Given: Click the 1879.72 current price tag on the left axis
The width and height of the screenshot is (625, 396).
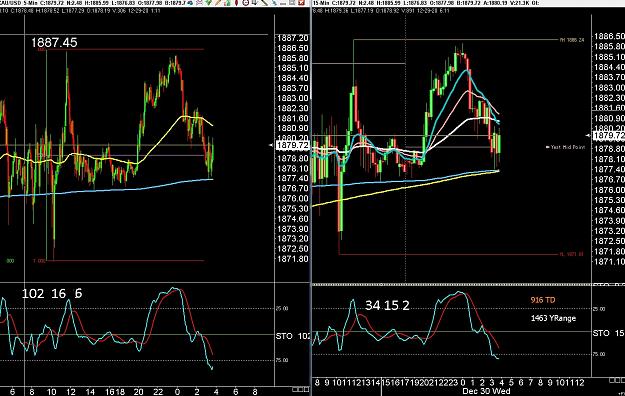Looking at the screenshot, I should pyautogui.click(x=292, y=145).
